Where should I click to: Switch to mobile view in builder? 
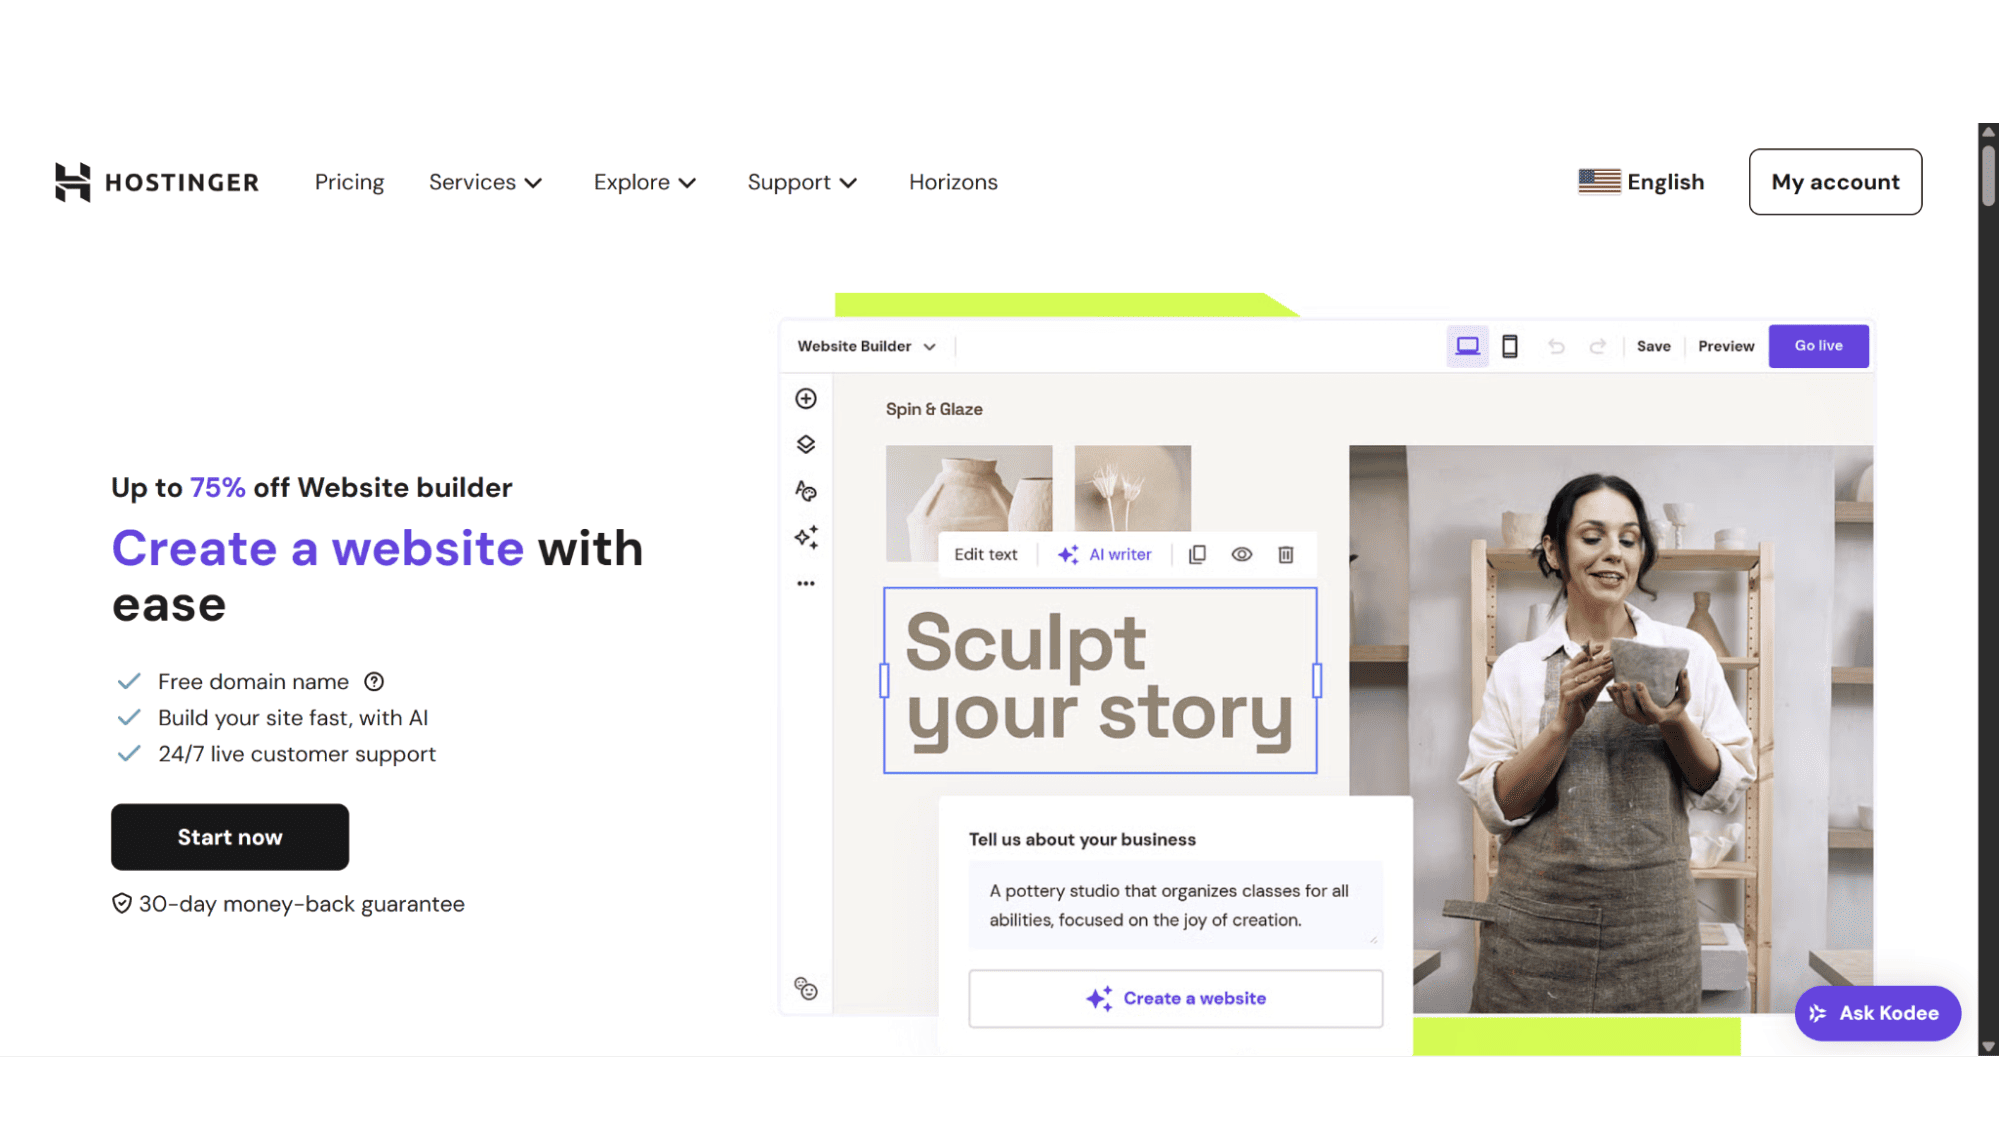pos(1510,346)
